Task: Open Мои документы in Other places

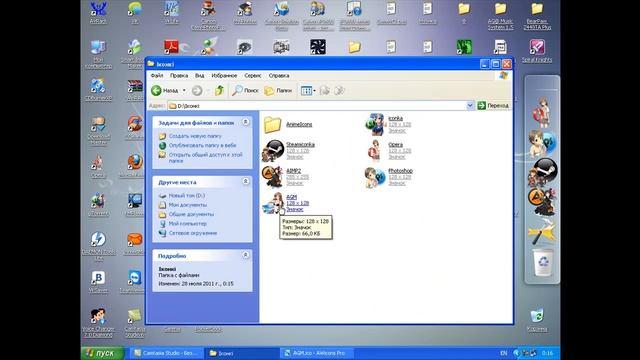Action: pos(187,205)
